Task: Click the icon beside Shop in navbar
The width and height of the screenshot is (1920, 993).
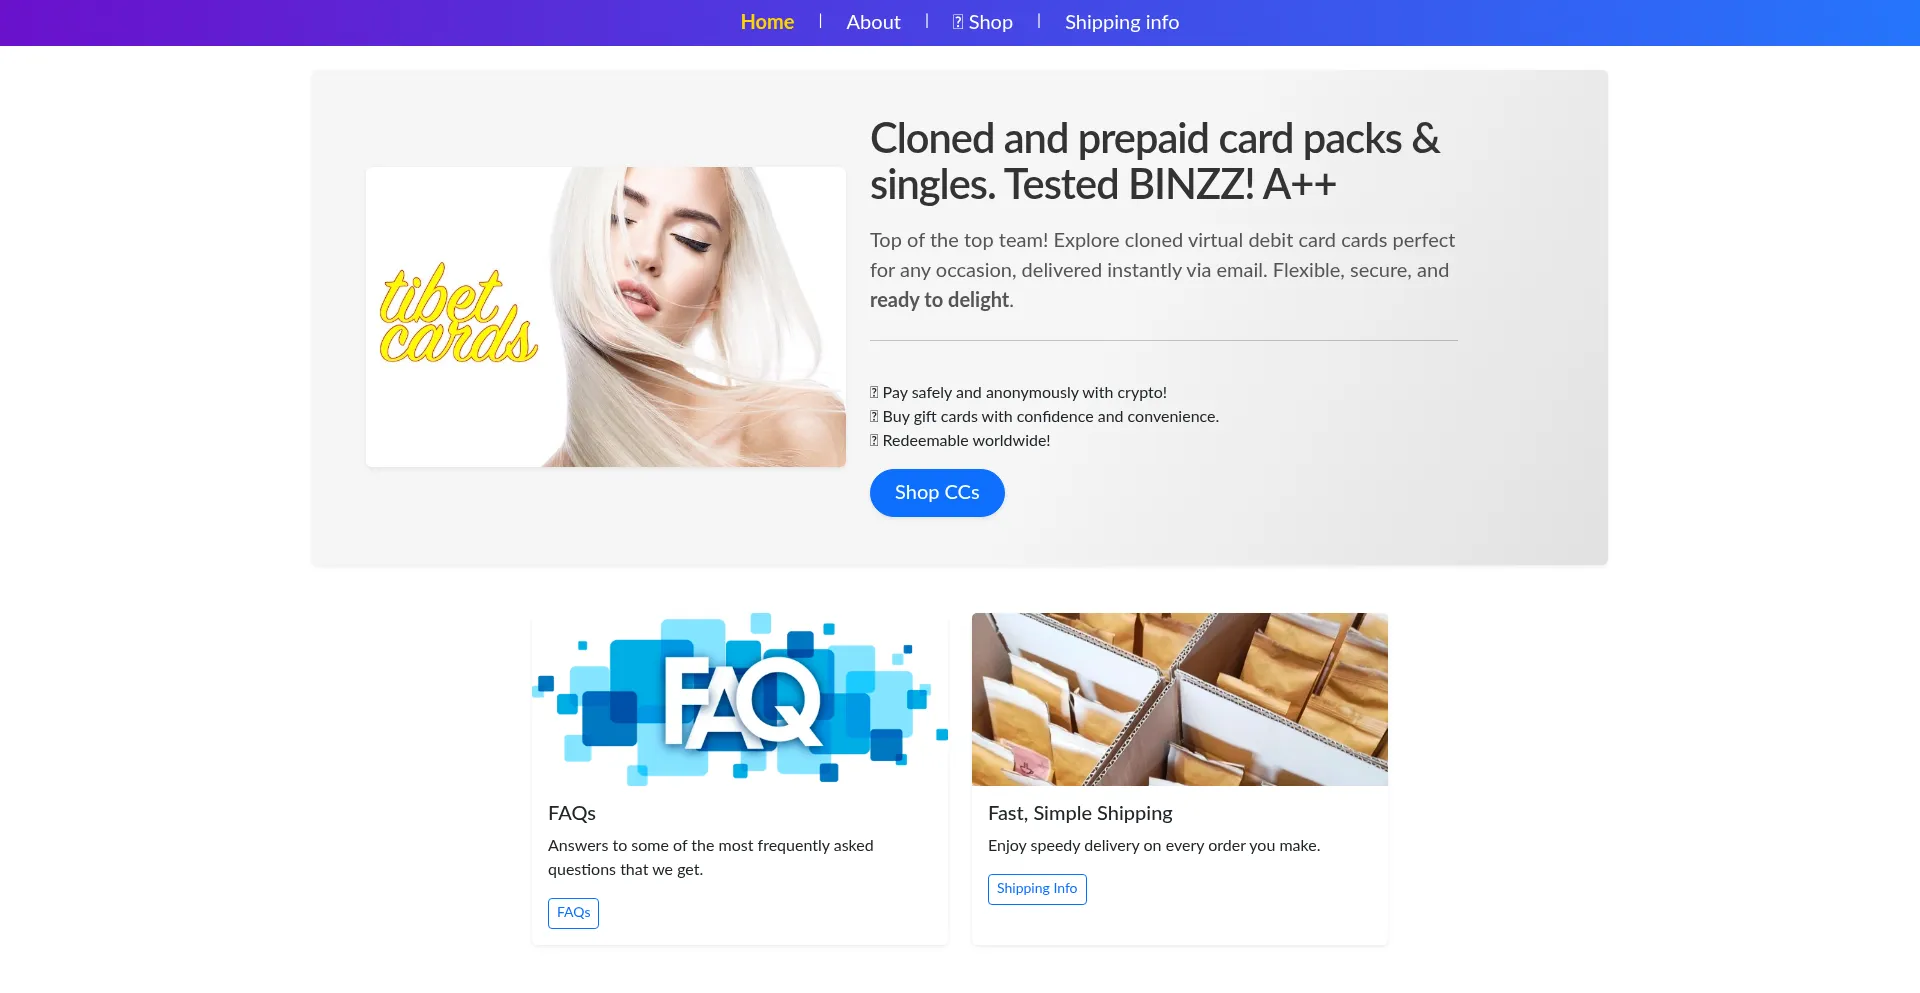Action: [958, 22]
